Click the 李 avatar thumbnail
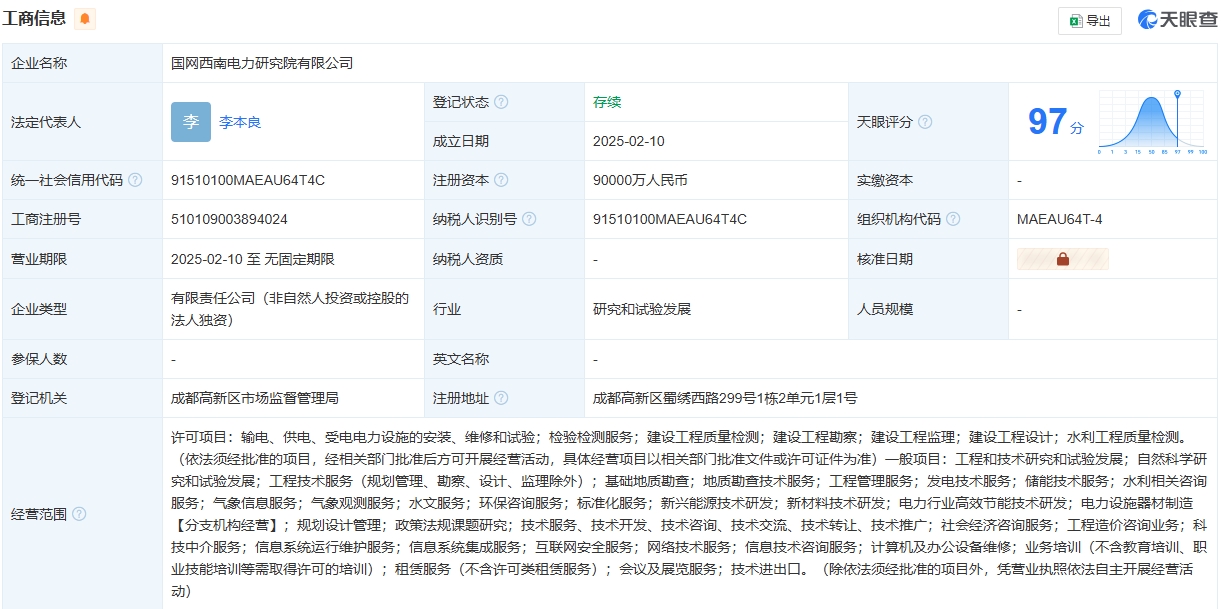Image resolution: width=1221 pixels, height=609 pixels. pos(190,121)
